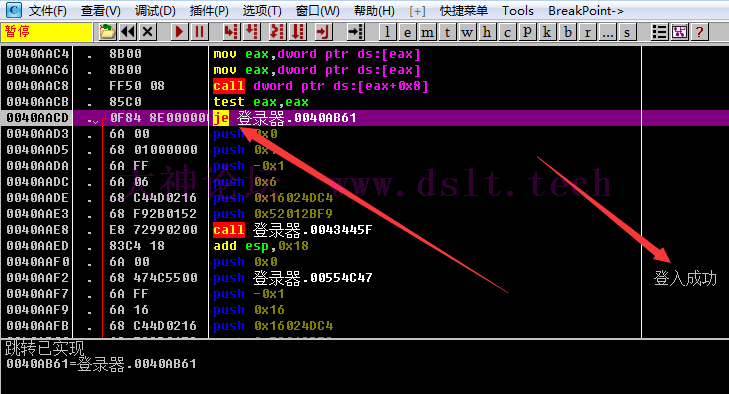Open the 窗口(W) menu
Screen dimensions: 729x394
[x=318, y=10]
